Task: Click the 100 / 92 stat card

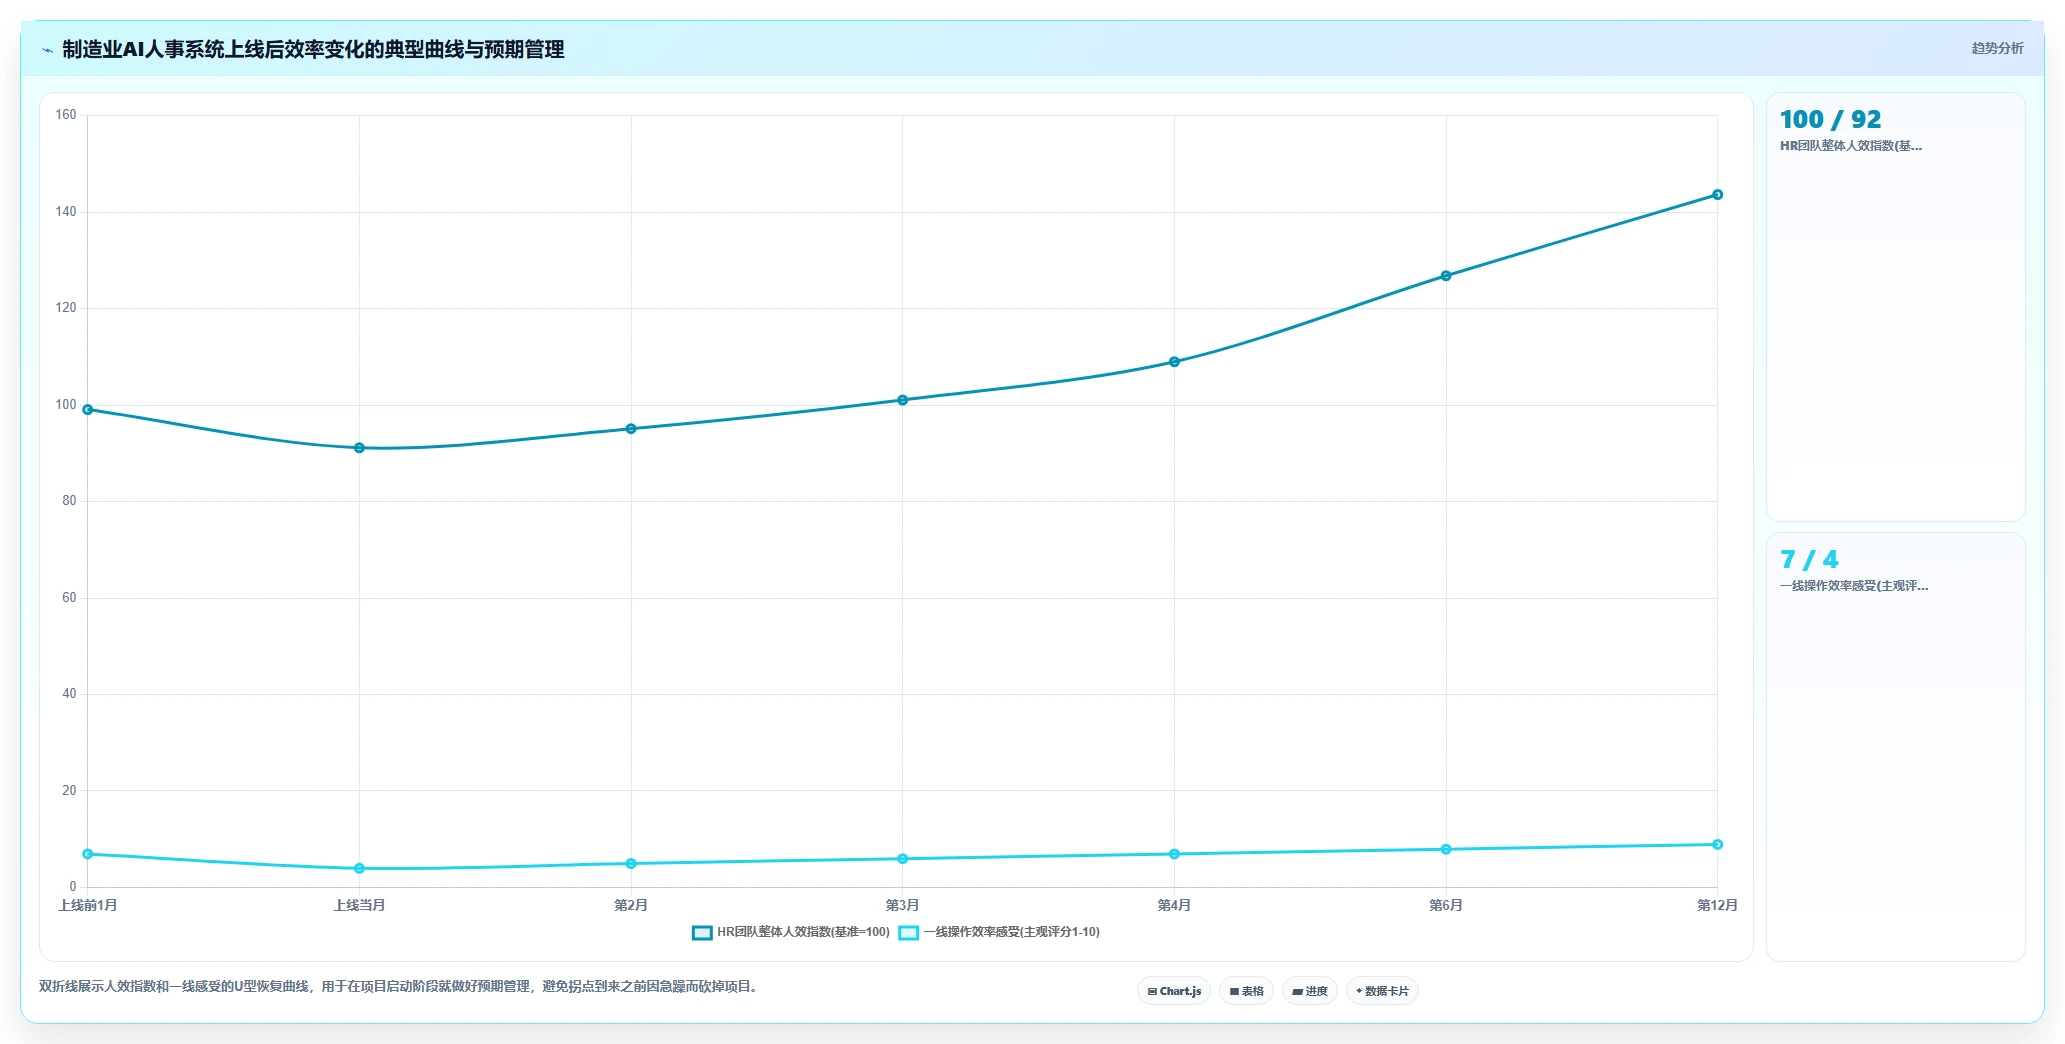Action: tap(1895, 307)
